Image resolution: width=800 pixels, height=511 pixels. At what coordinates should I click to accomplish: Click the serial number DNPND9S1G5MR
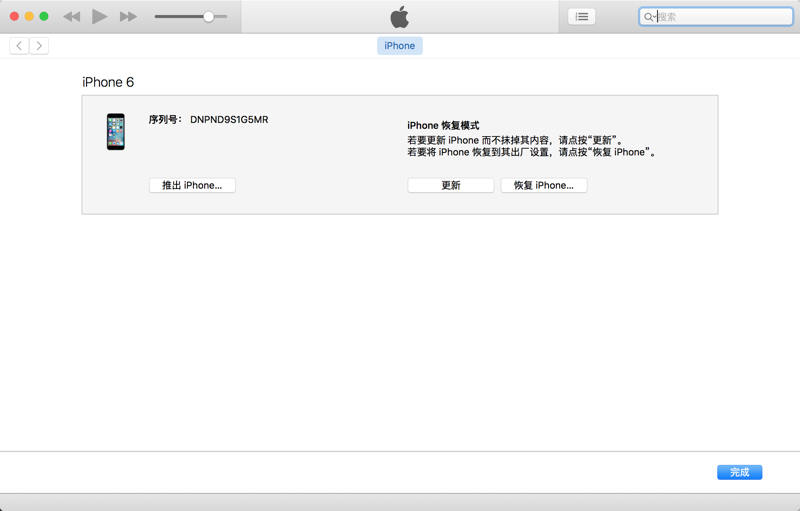pos(229,119)
